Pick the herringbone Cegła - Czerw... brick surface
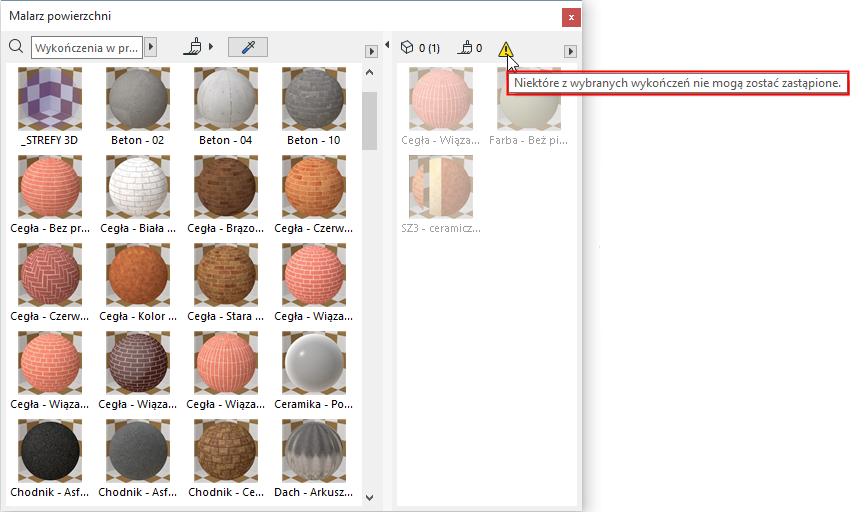 click(50, 274)
